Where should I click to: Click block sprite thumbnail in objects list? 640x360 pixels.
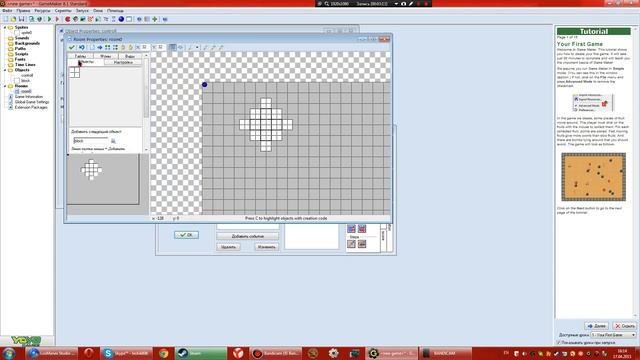pos(74,73)
